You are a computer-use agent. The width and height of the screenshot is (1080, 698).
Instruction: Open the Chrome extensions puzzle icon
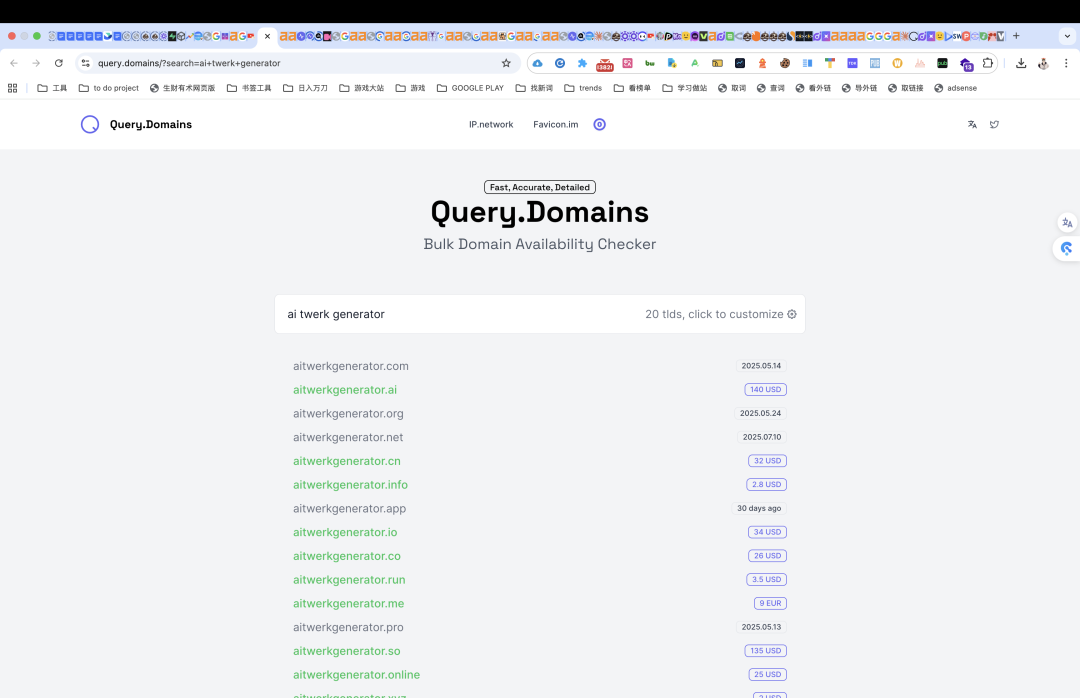(x=988, y=63)
